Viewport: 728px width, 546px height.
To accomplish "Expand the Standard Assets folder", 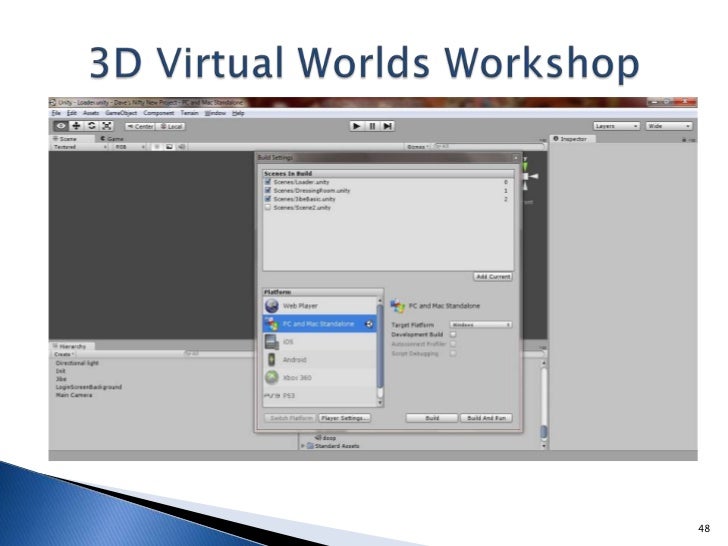I will [x=303, y=446].
